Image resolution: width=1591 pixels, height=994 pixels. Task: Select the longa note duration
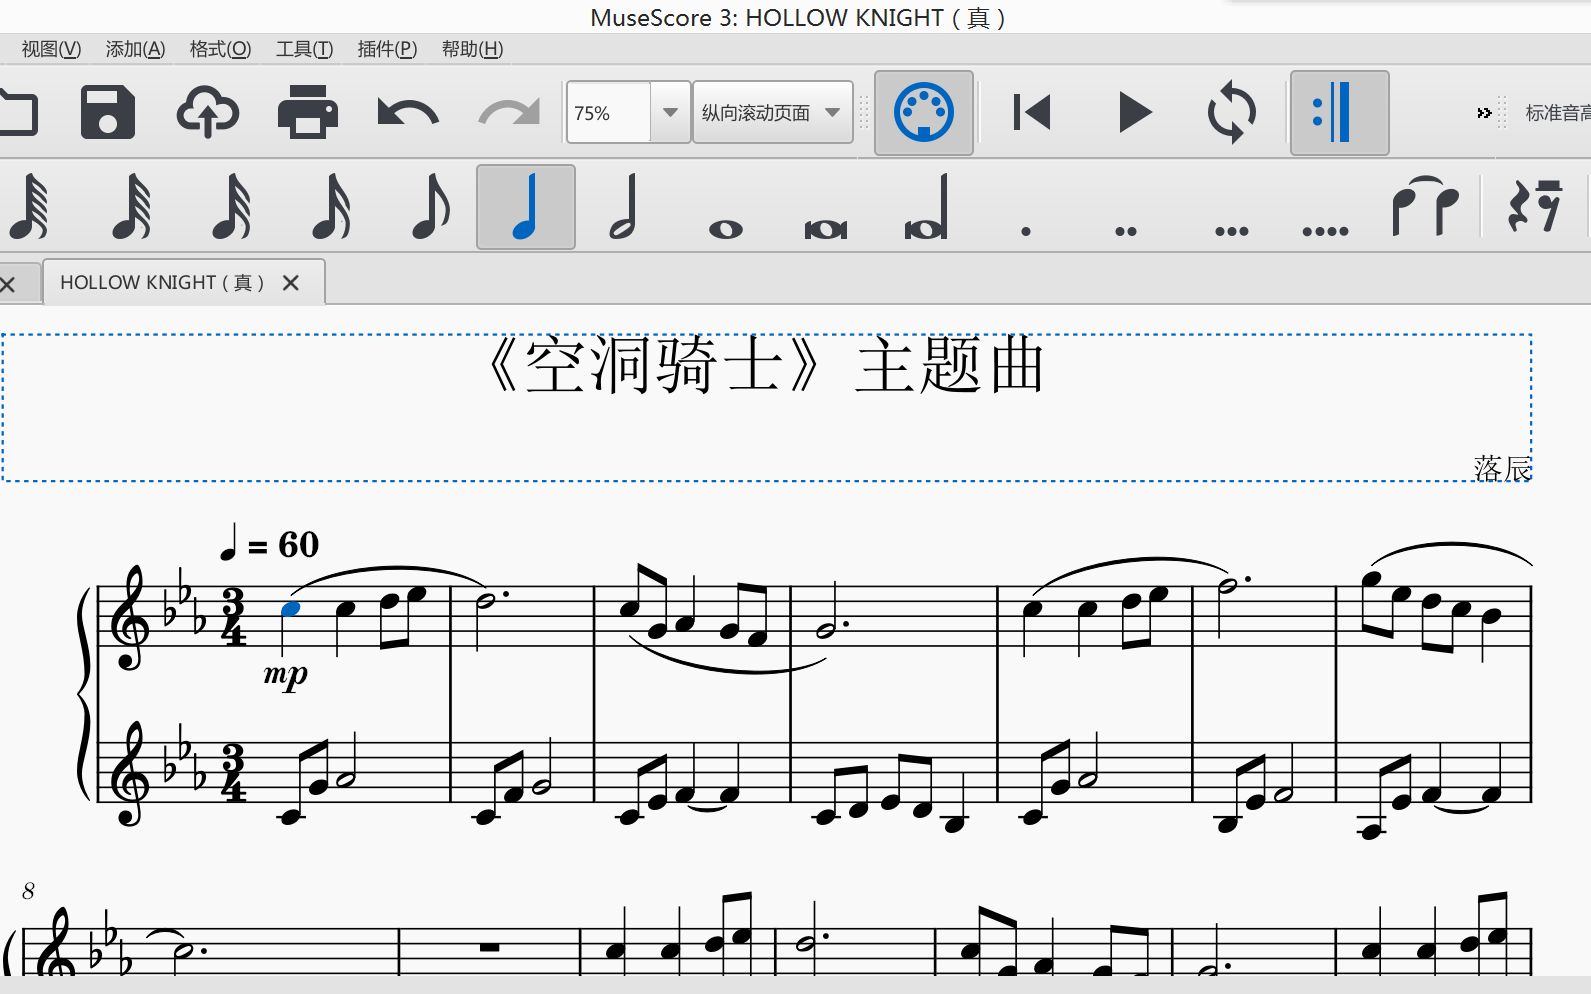click(926, 207)
